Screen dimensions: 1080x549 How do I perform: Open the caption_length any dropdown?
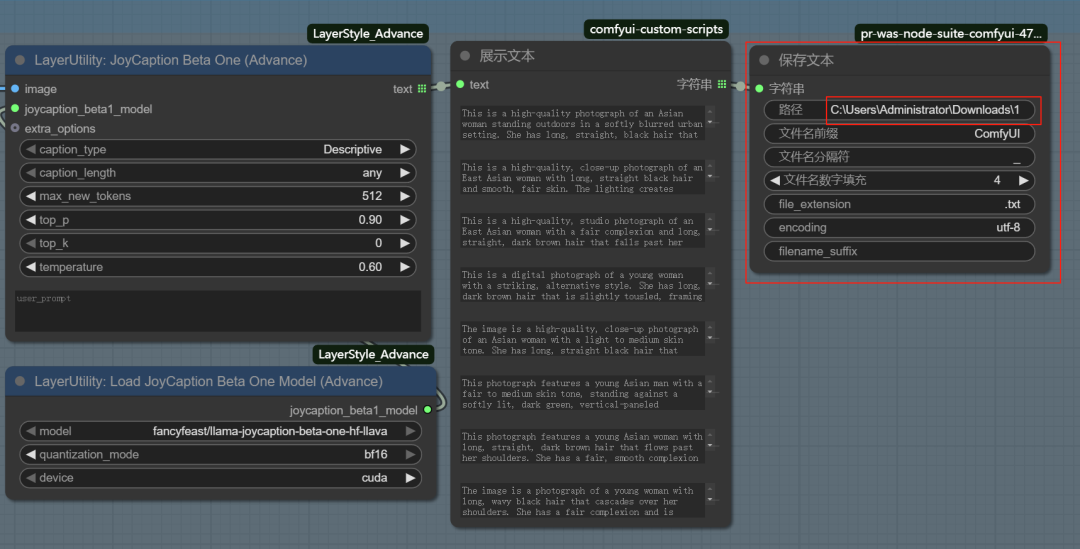[218, 173]
